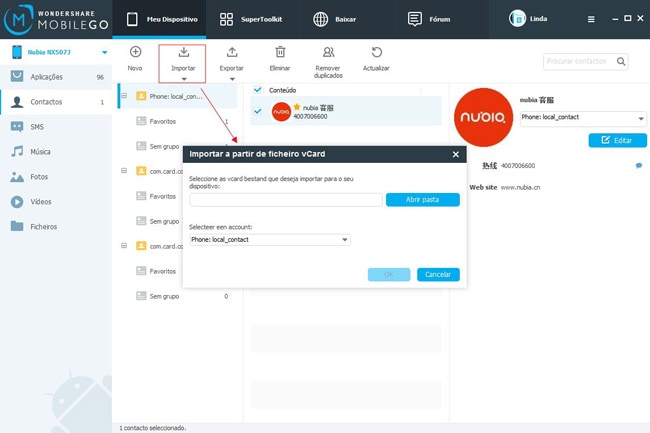Click the search magnifier icon
Viewport: 650px width, 433px height.
point(621,61)
